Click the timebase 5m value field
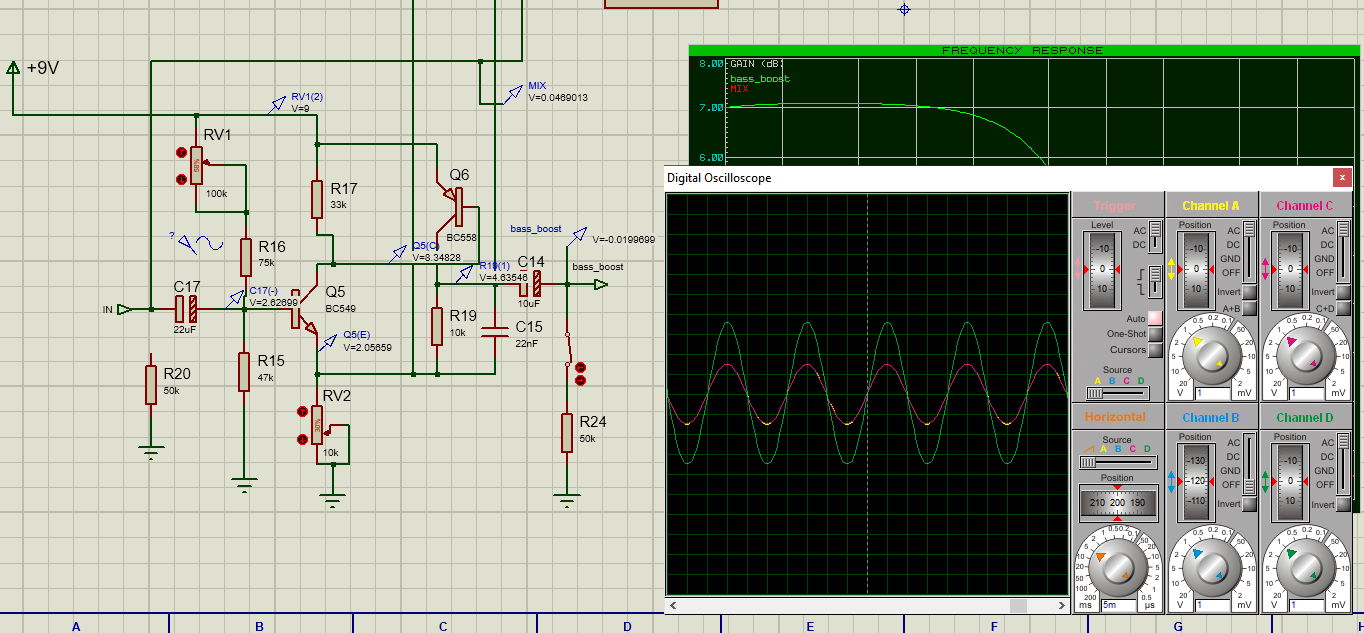Image resolution: width=1364 pixels, height=633 pixels. coord(1117,605)
